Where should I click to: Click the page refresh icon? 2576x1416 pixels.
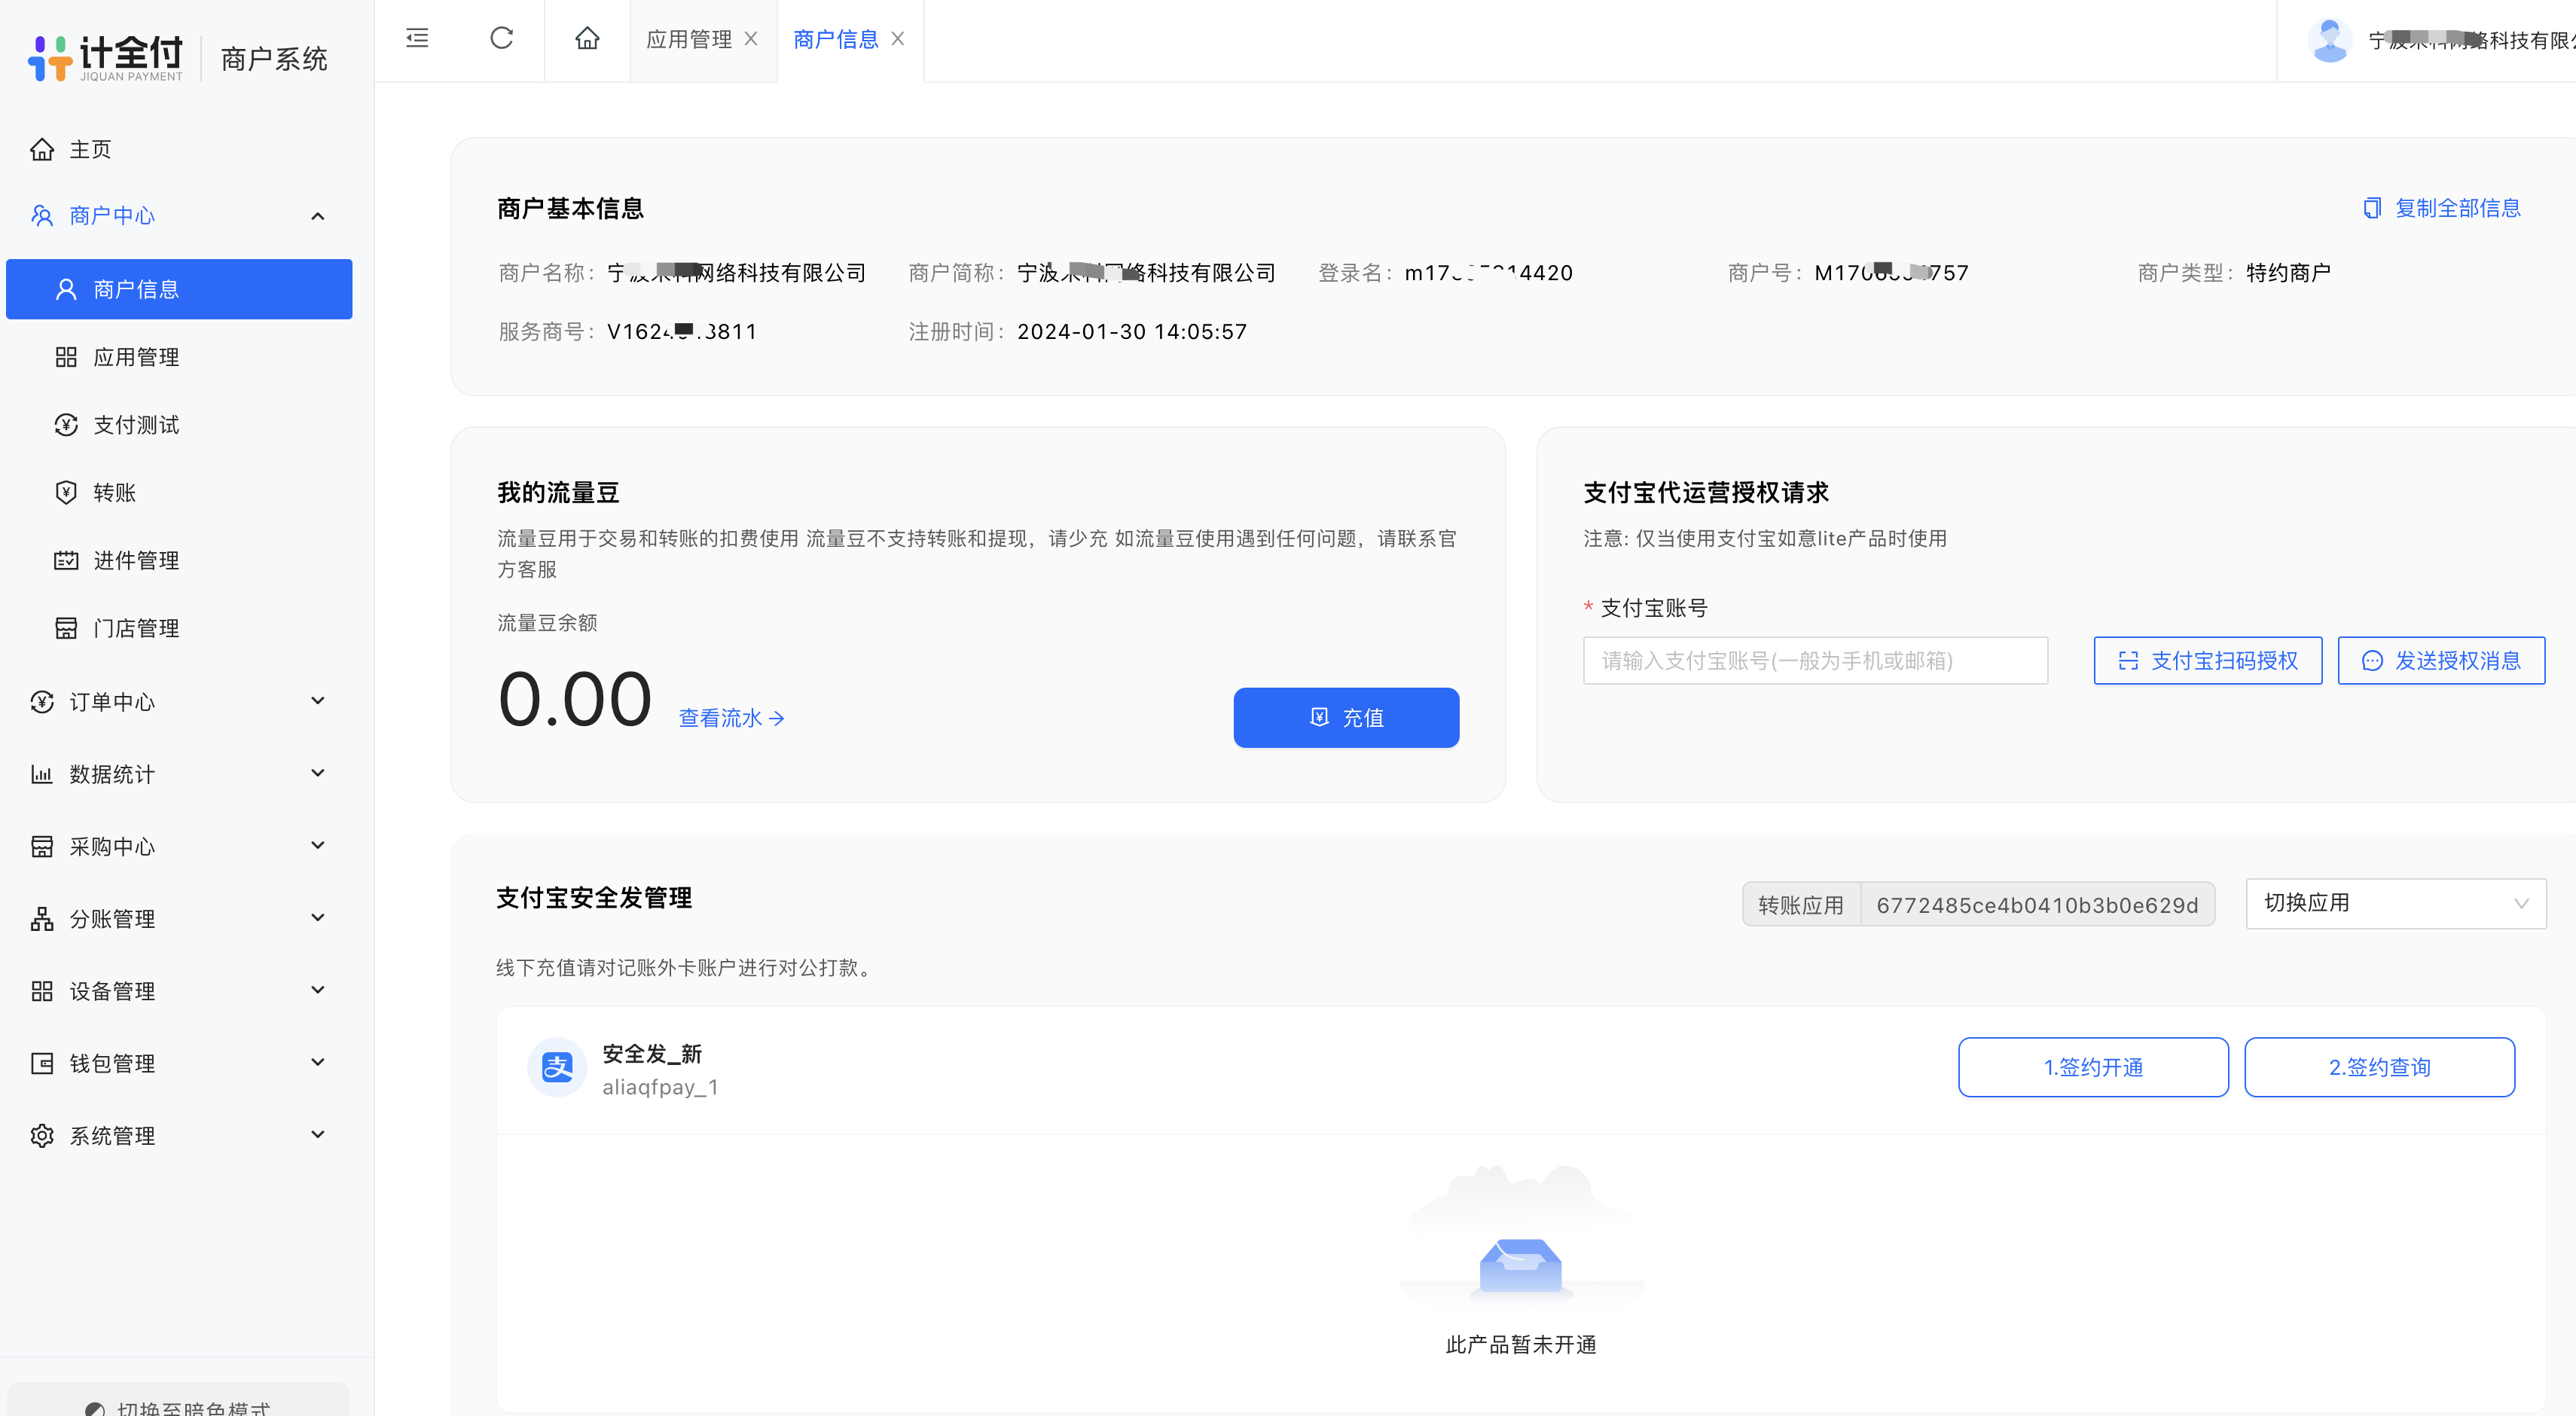click(x=501, y=38)
